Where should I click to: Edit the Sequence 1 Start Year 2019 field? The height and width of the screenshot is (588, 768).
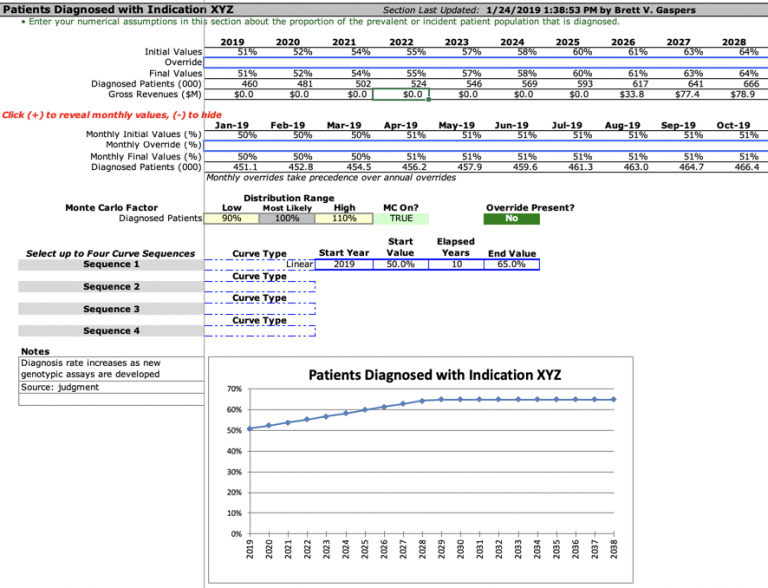[x=343, y=265]
